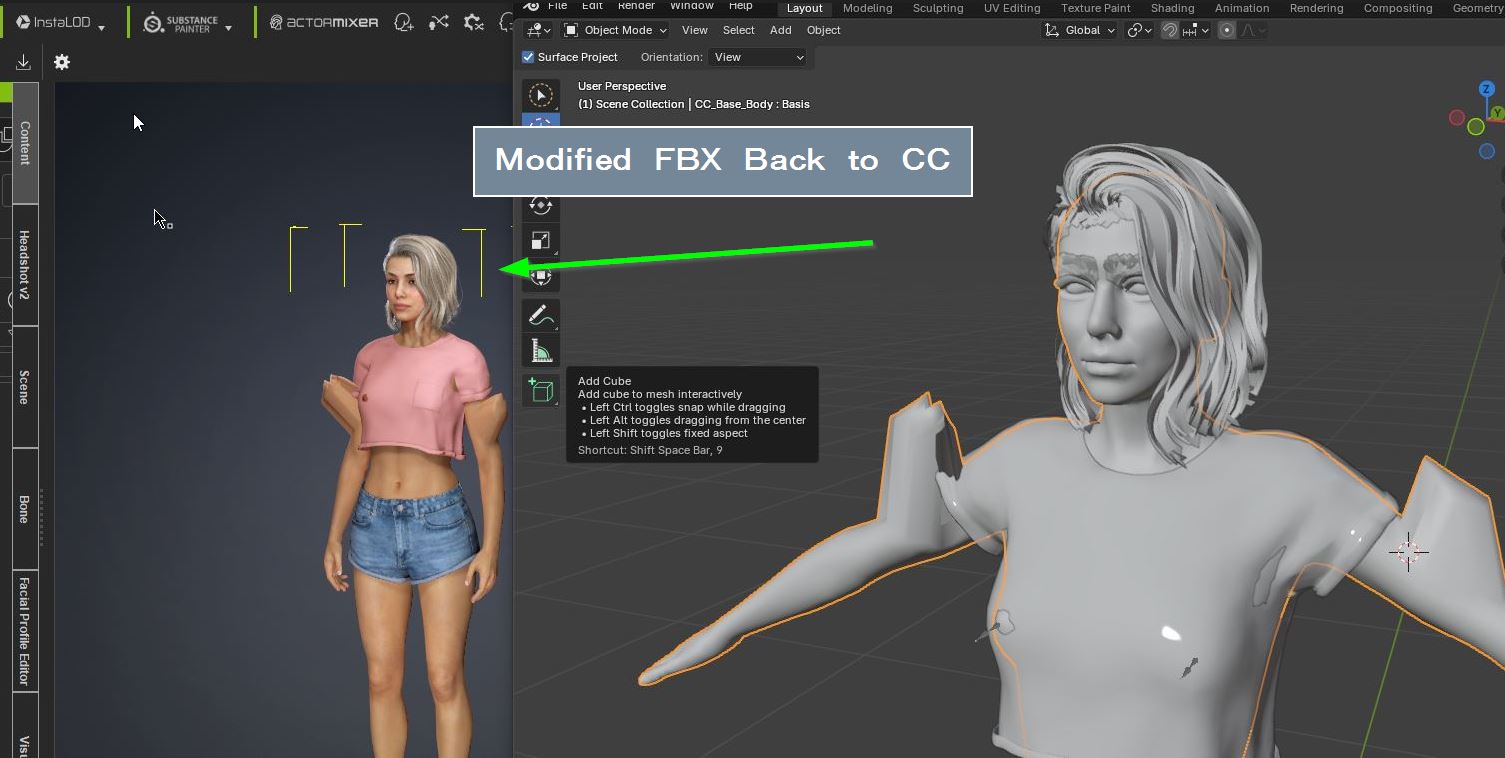Open the ActorMixer plugin
The height and width of the screenshot is (758, 1505).
pyautogui.click(x=324, y=22)
